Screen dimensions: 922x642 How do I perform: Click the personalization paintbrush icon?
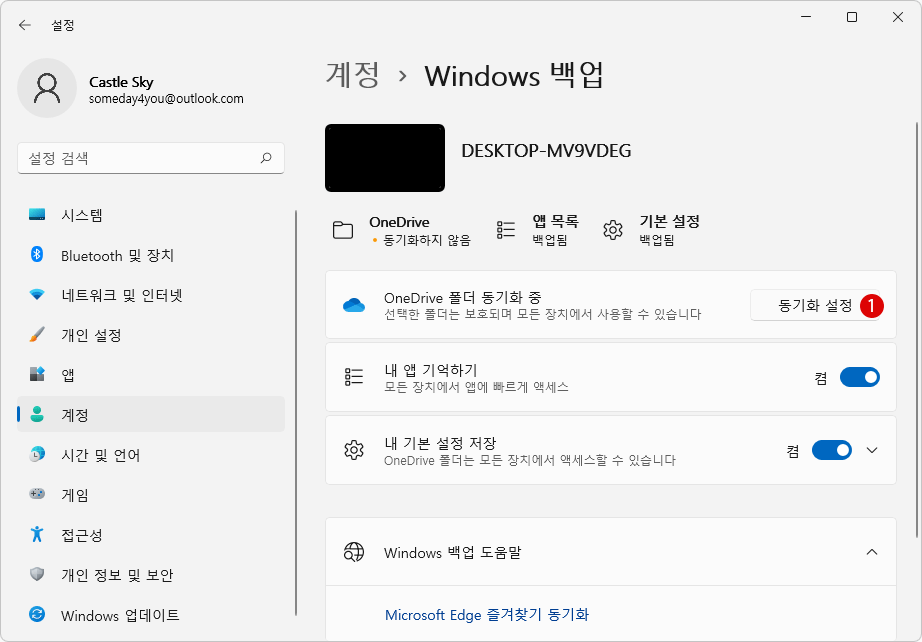(37, 335)
